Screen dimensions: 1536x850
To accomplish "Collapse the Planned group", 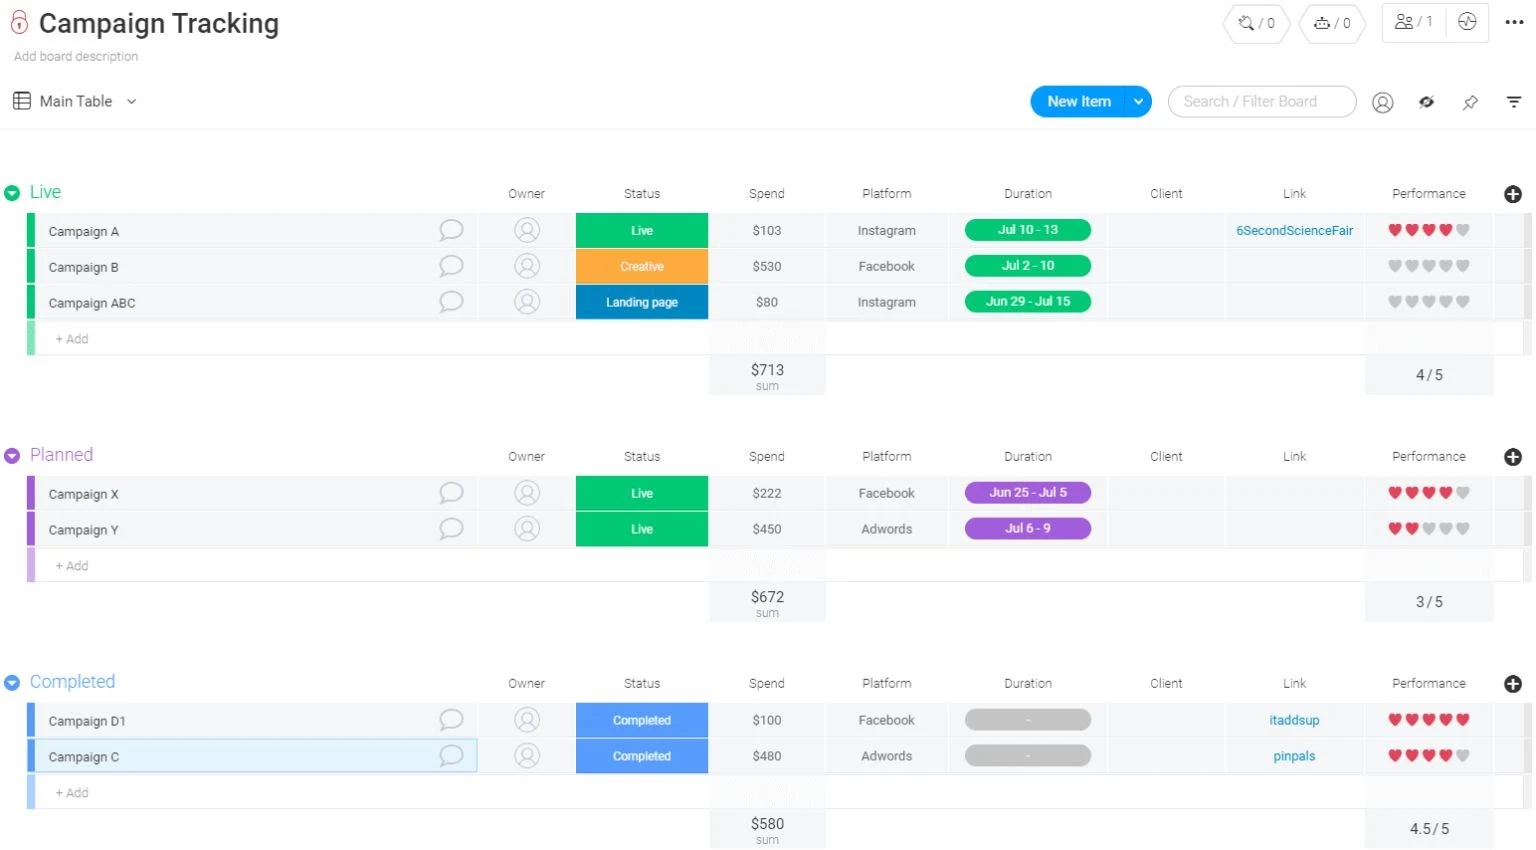I will [x=12, y=456].
